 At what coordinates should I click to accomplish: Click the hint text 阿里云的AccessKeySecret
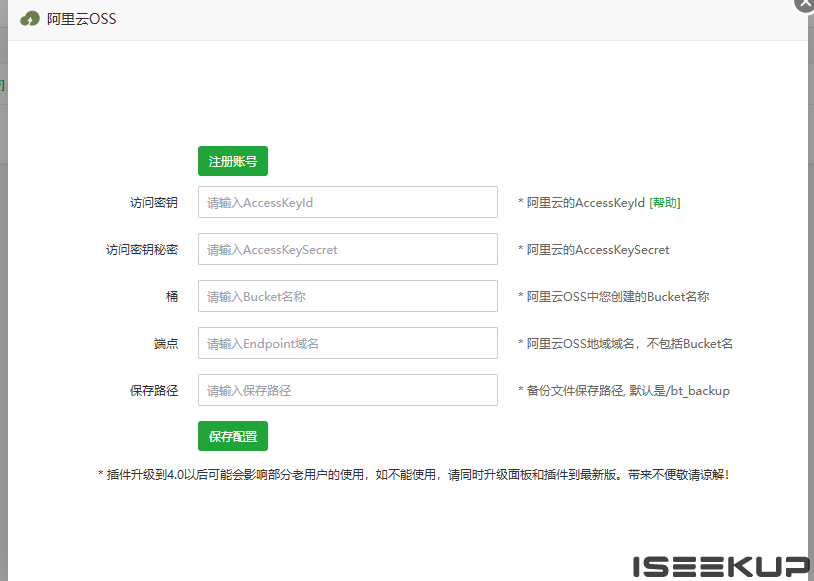click(x=593, y=250)
